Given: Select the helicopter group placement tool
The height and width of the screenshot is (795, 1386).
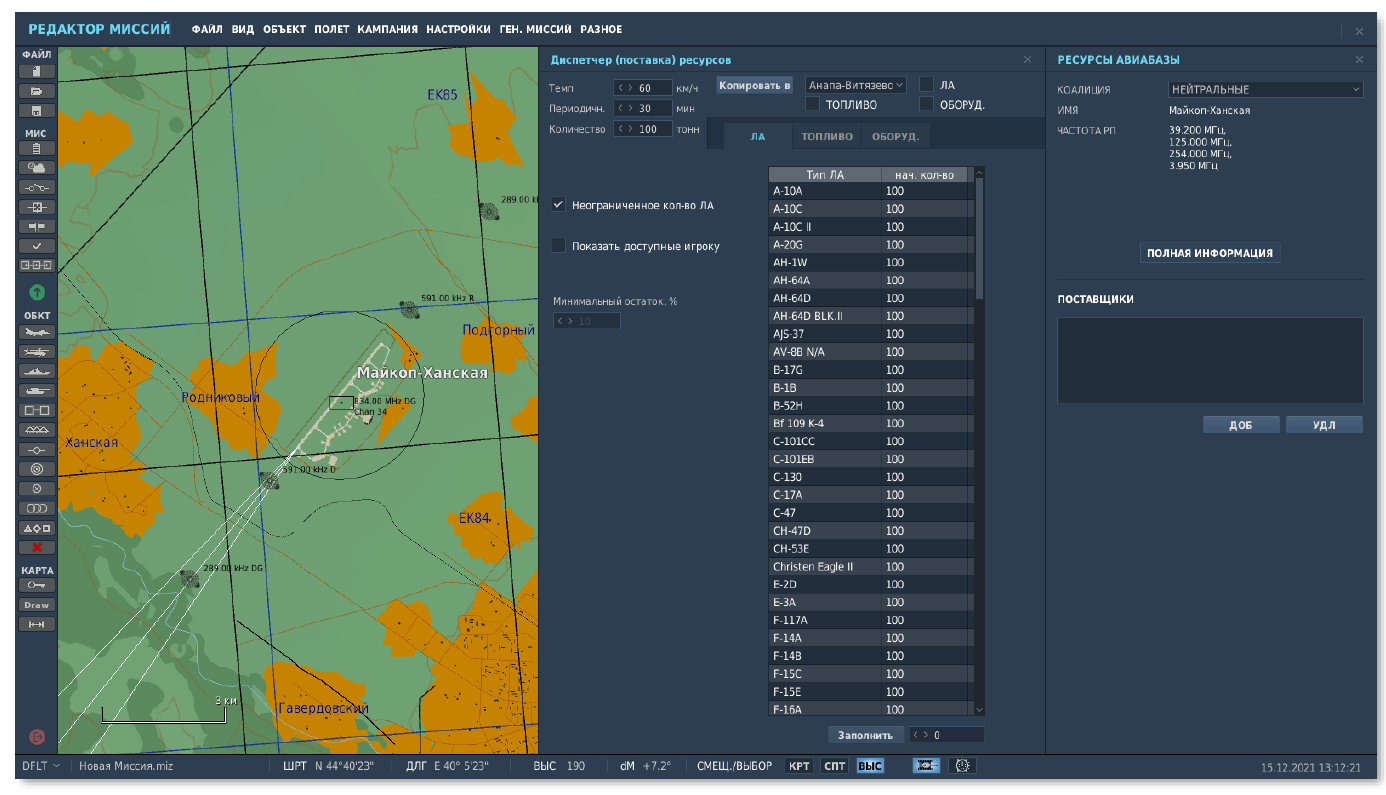Looking at the screenshot, I should pyautogui.click(x=37, y=352).
